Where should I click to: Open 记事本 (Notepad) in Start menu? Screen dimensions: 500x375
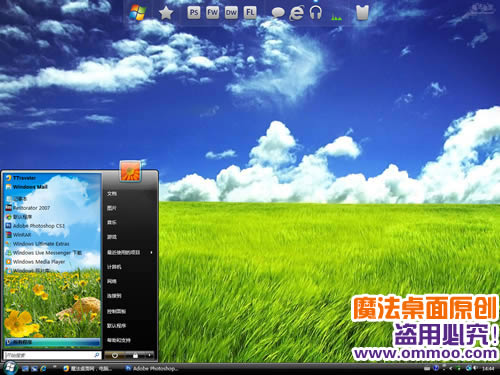tap(16, 199)
